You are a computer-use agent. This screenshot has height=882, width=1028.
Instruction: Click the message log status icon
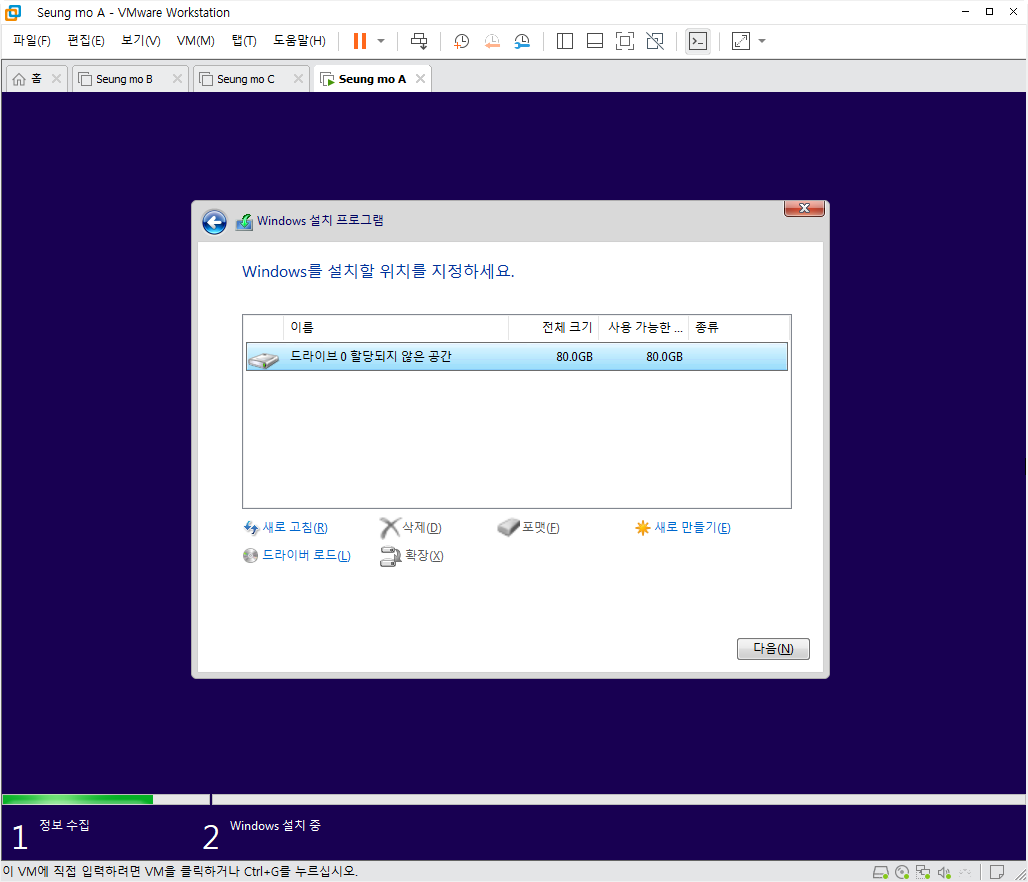tap(997, 872)
